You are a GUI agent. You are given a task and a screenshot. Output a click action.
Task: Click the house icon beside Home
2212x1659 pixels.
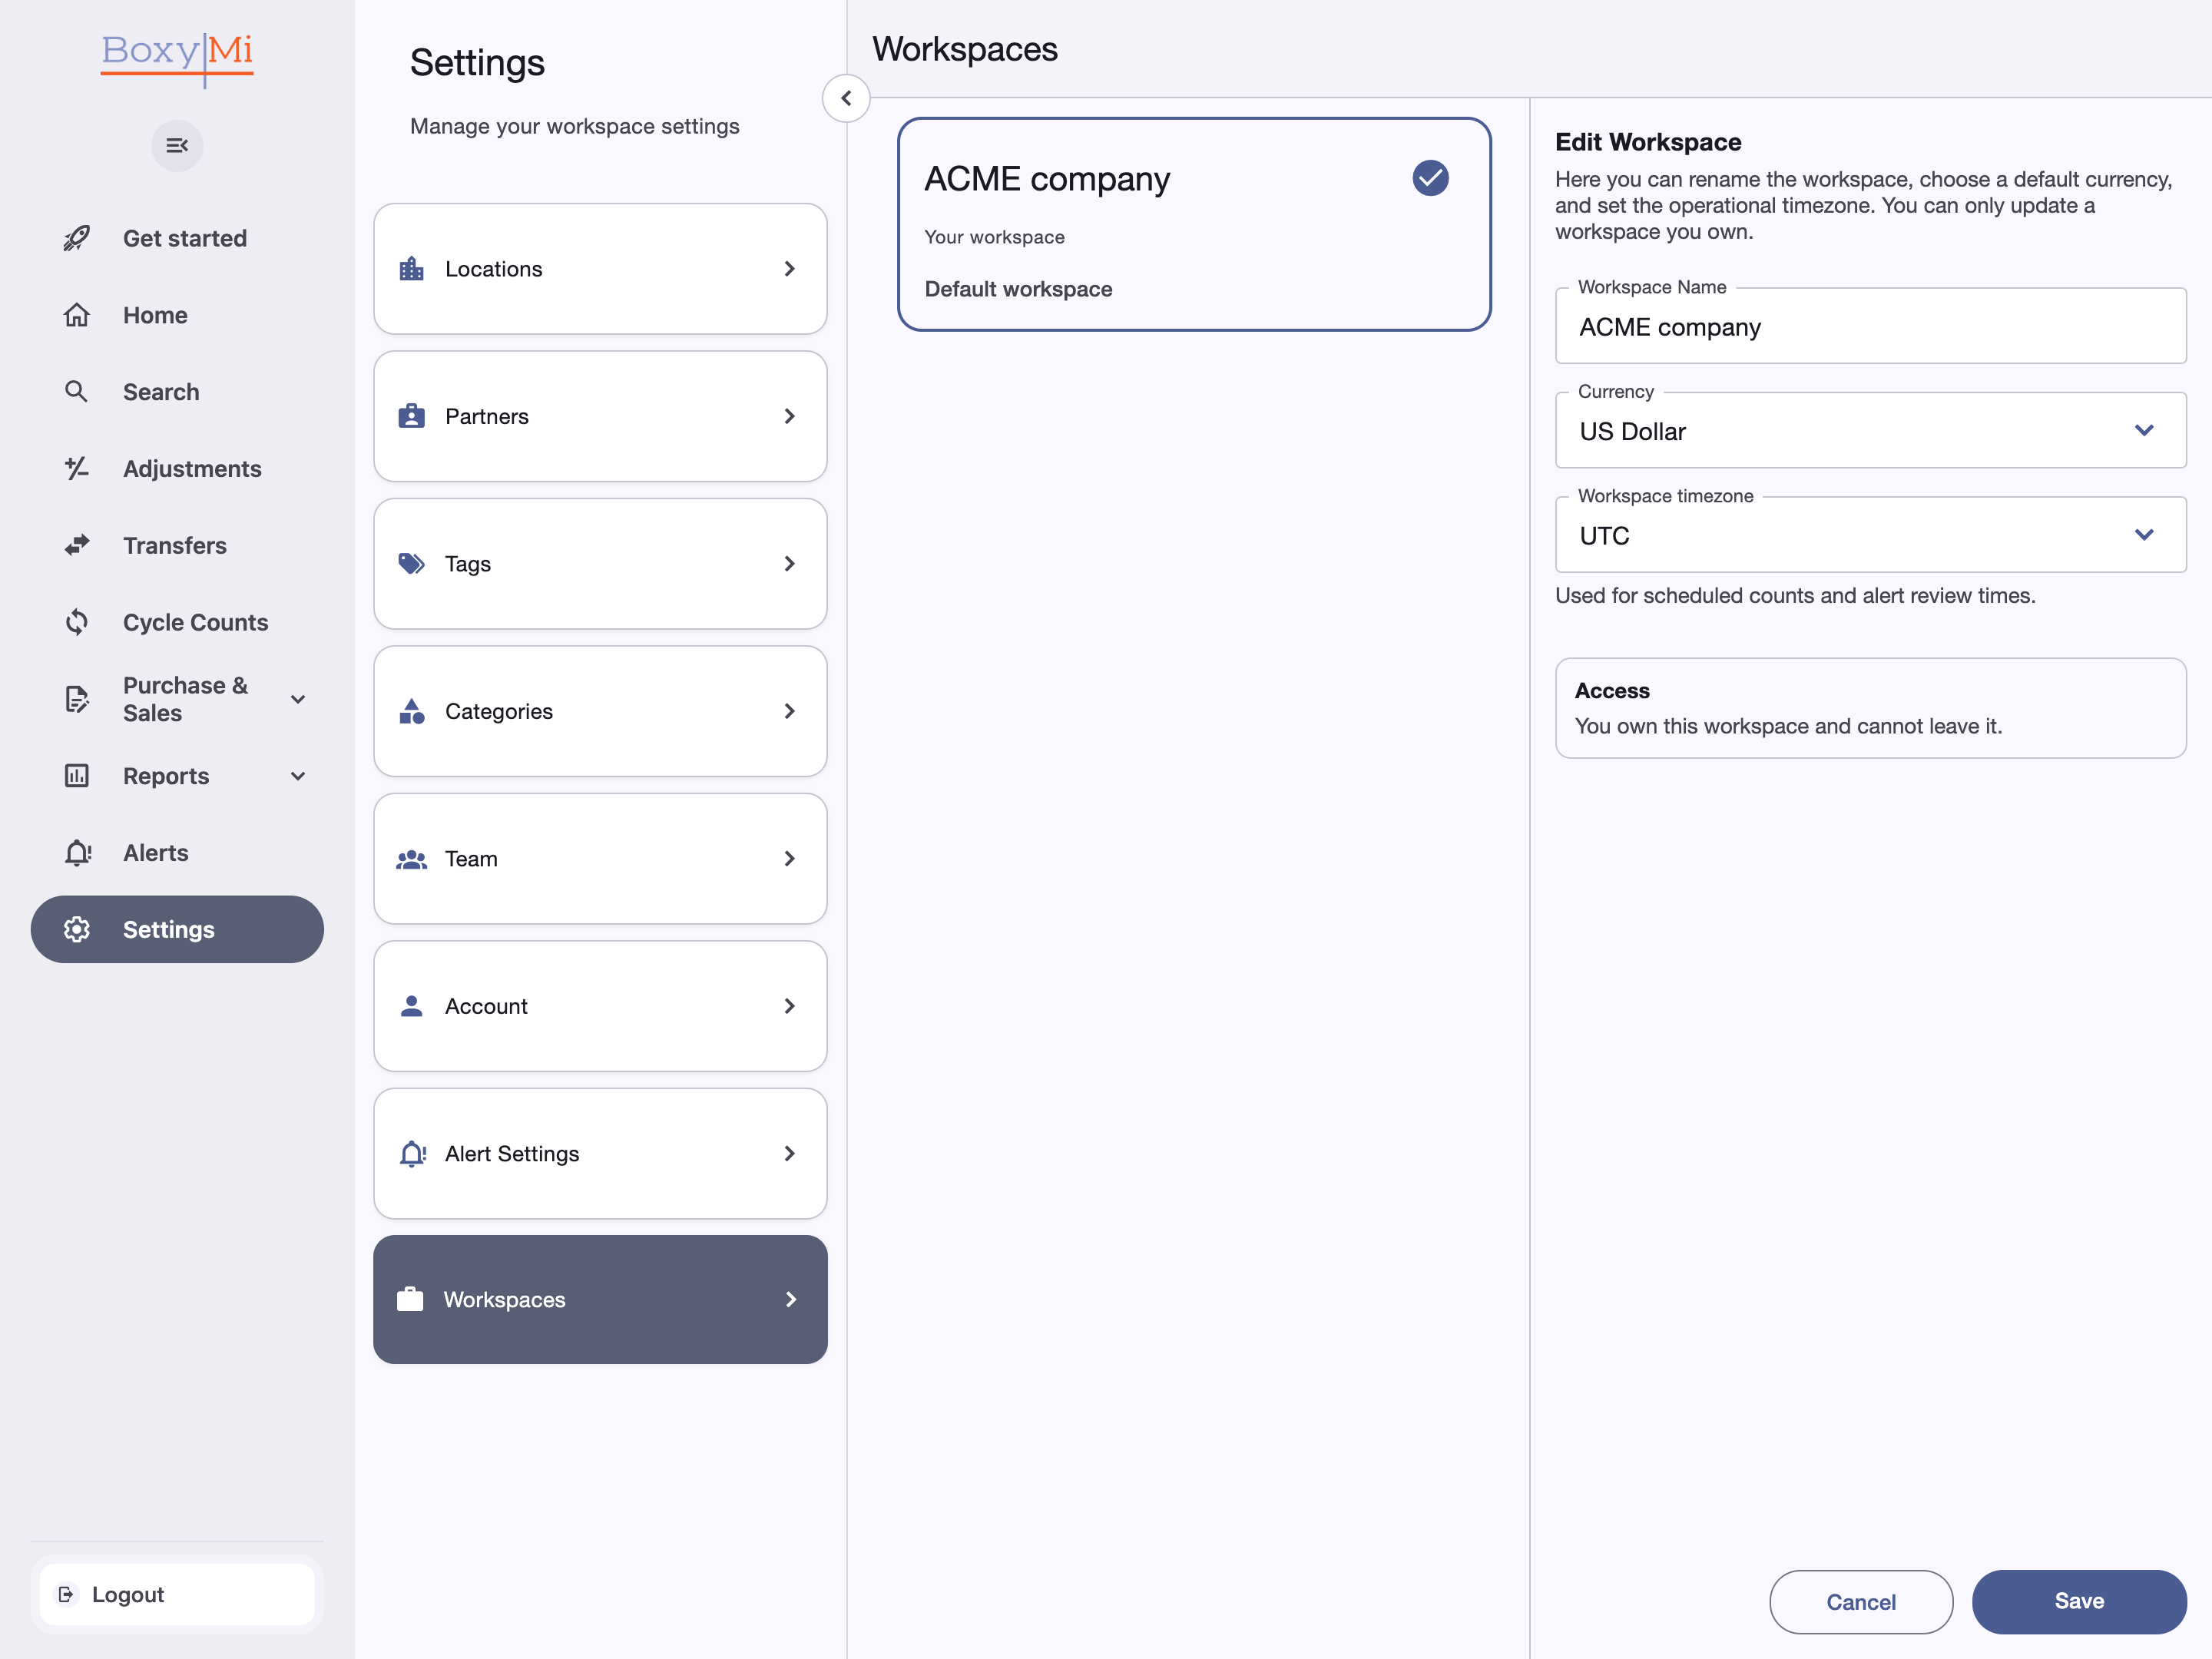77,315
